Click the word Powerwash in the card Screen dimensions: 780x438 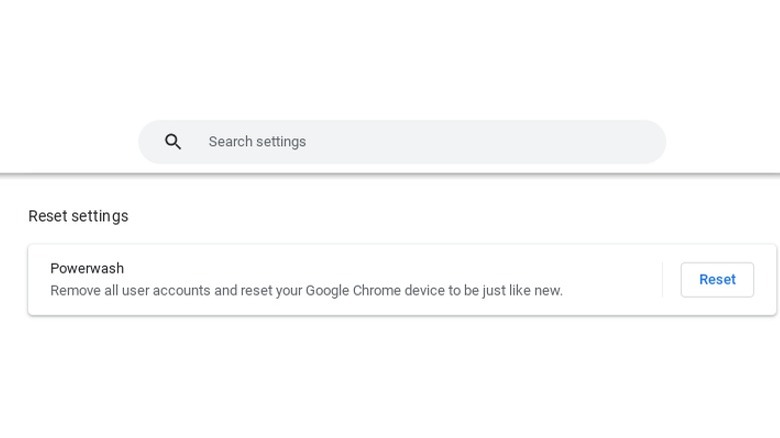coord(87,268)
